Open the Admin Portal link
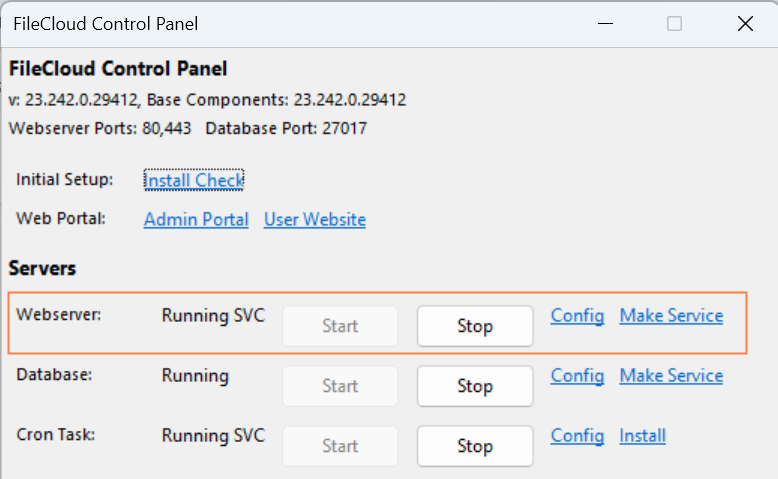The height and width of the screenshot is (479, 778). (196, 220)
